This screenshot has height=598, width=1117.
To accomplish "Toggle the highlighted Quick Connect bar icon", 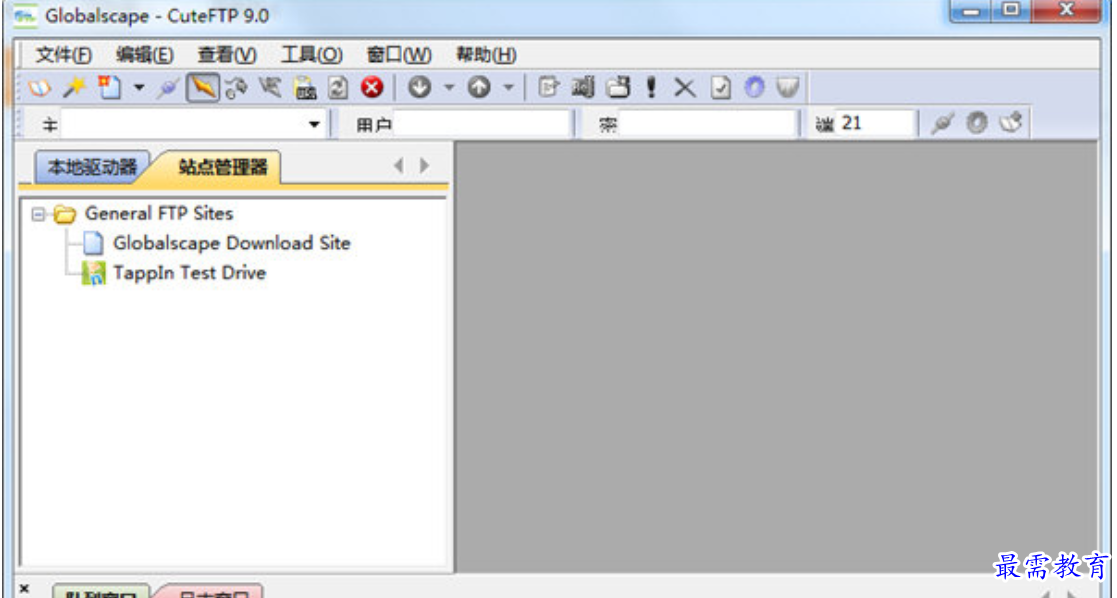I will [202, 88].
